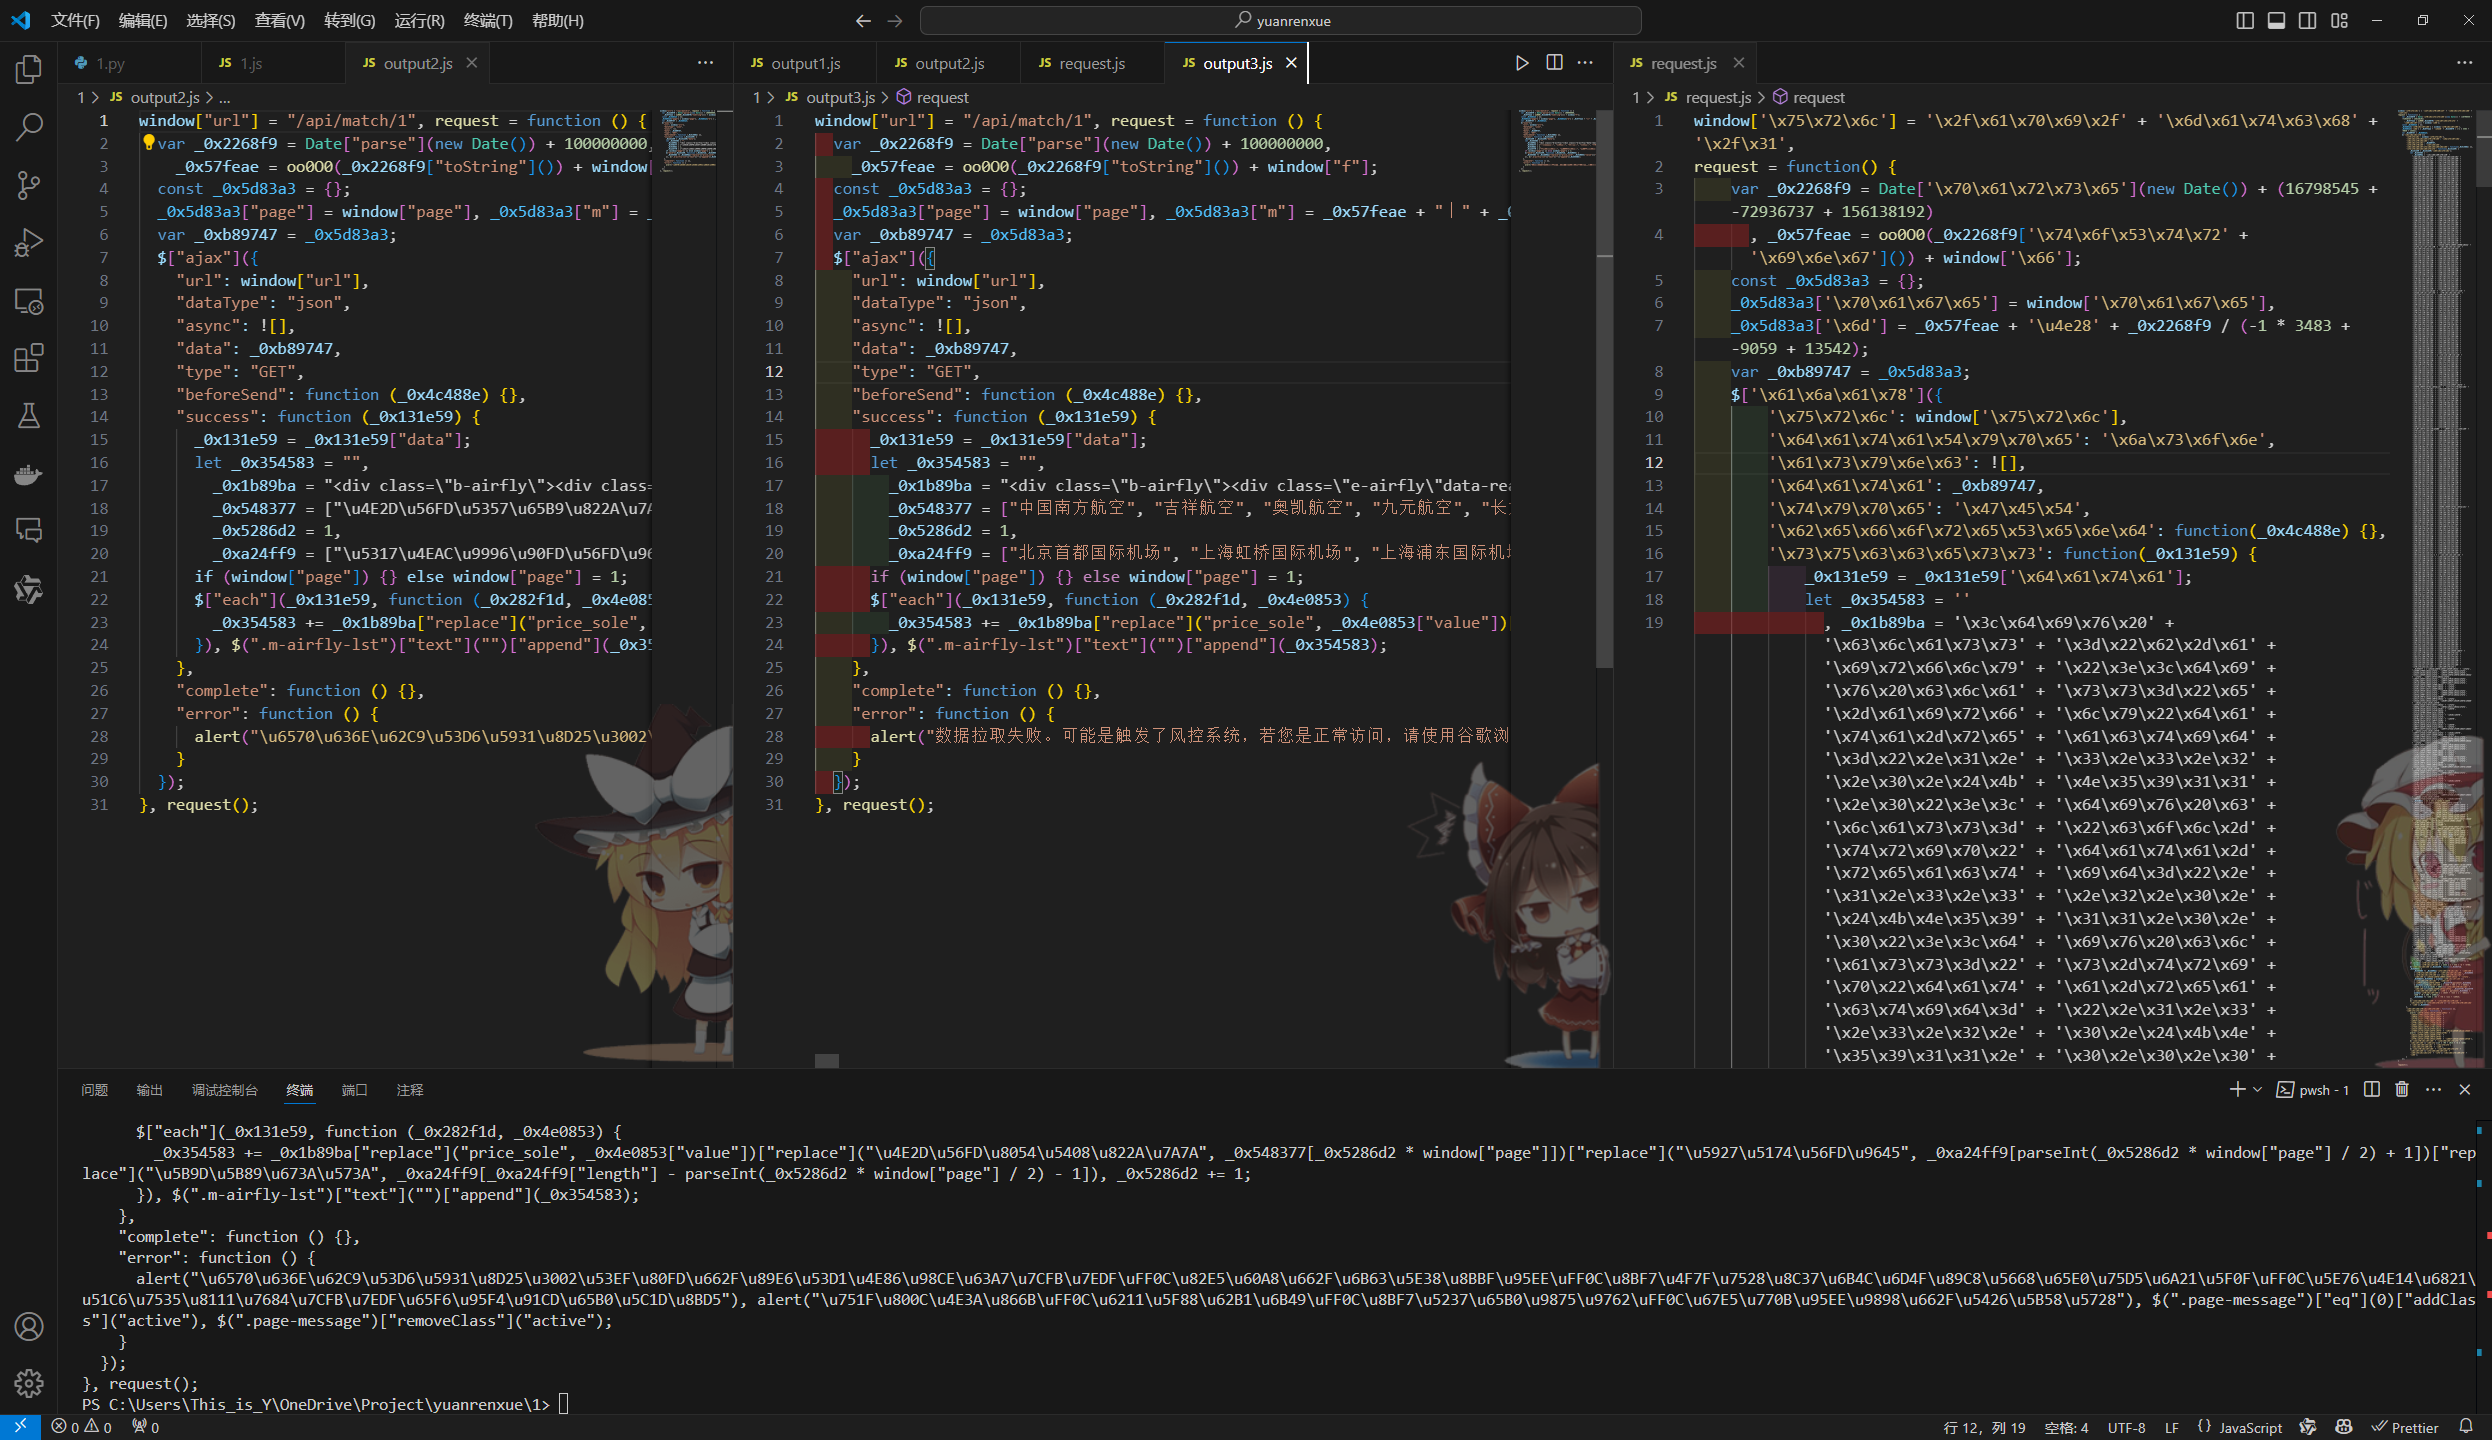Click the JavaScript language mode in status bar
The width and height of the screenshot is (2492, 1440).
[2249, 1427]
